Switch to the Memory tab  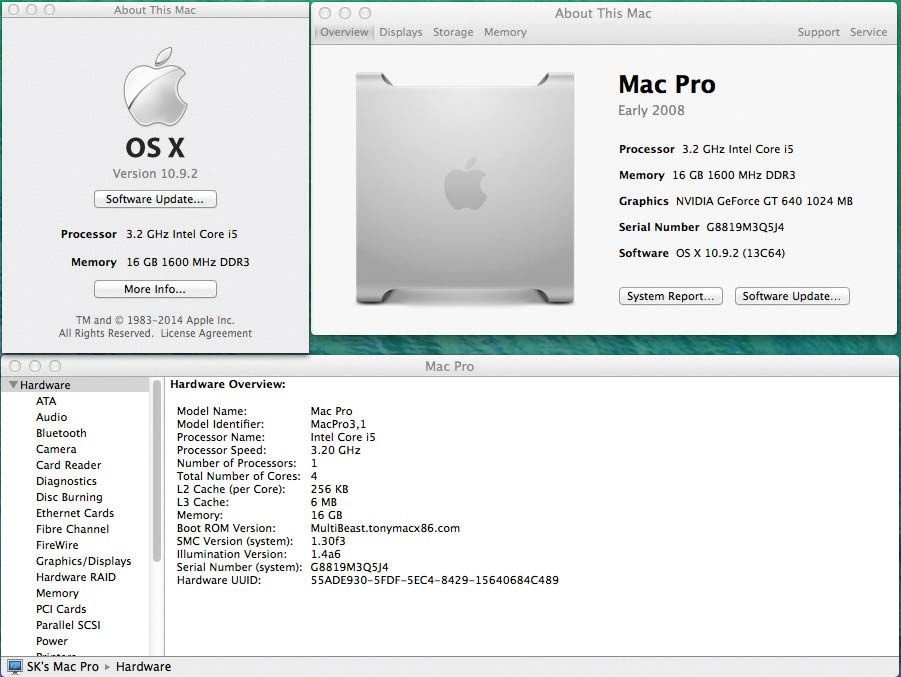click(505, 32)
